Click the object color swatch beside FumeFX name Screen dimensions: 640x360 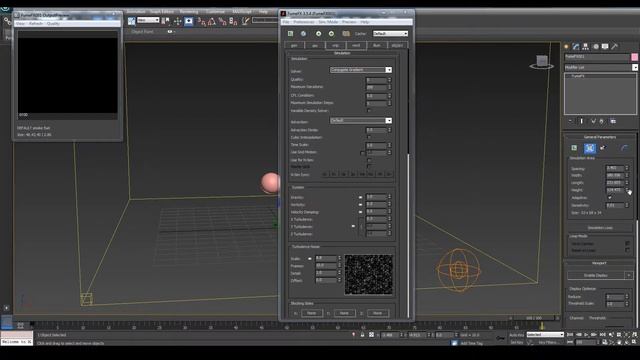635,57
